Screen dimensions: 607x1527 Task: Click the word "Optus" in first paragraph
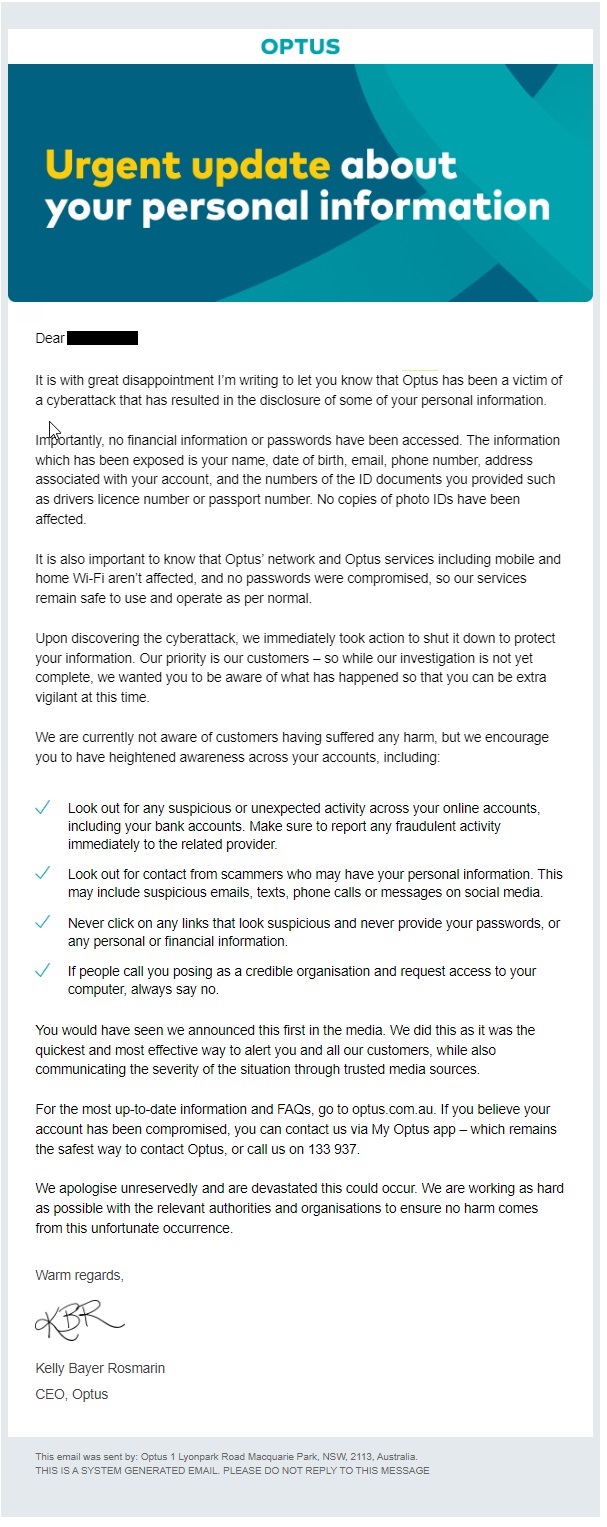coord(421,380)
